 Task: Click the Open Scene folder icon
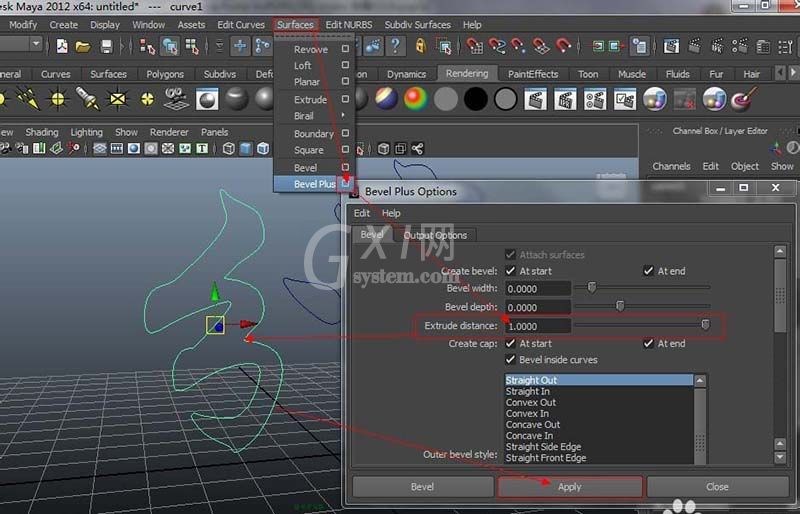coord(83,47)
